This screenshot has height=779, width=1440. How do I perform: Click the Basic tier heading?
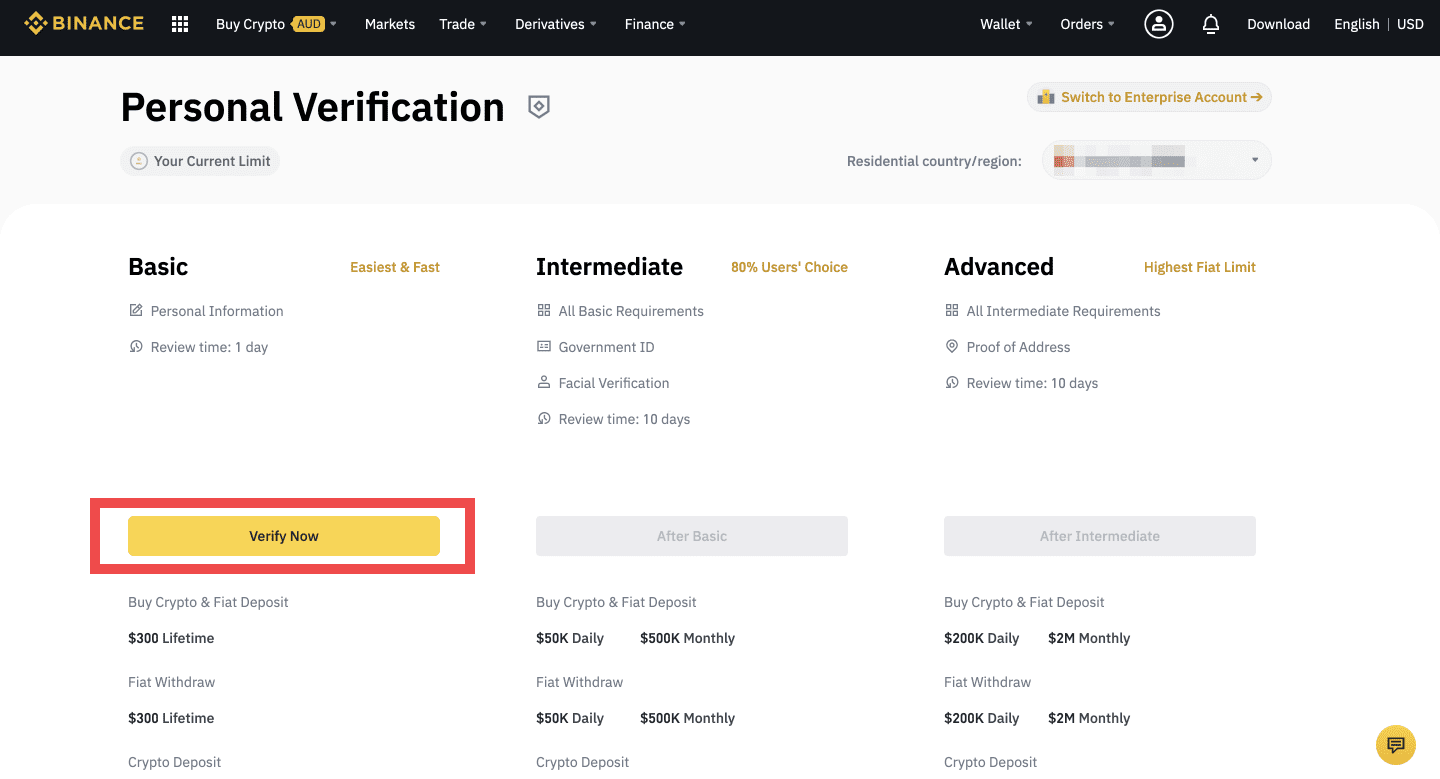(x=158, y=267)
